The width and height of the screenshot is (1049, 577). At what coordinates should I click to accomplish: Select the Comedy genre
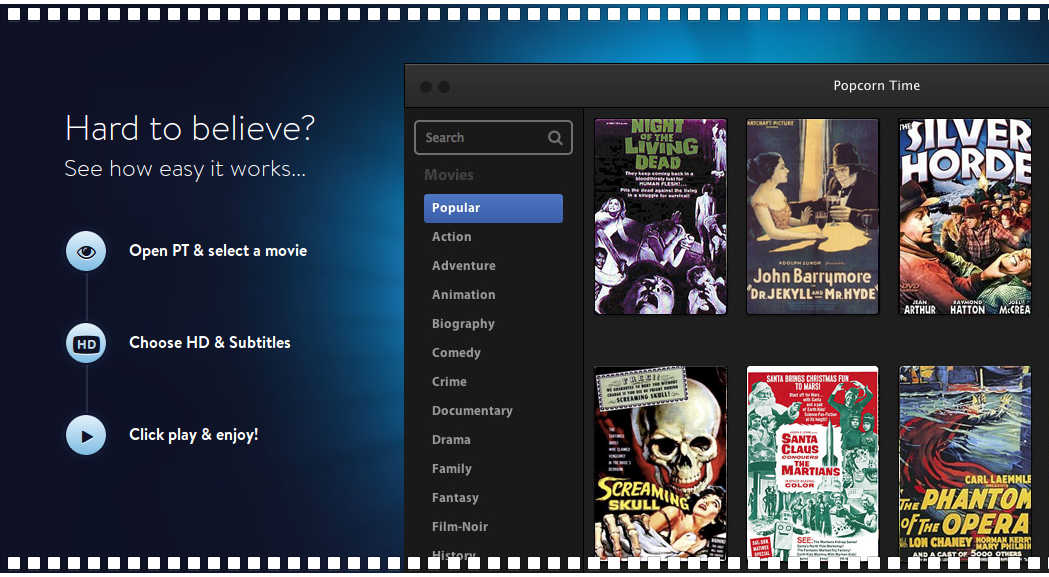457,353
